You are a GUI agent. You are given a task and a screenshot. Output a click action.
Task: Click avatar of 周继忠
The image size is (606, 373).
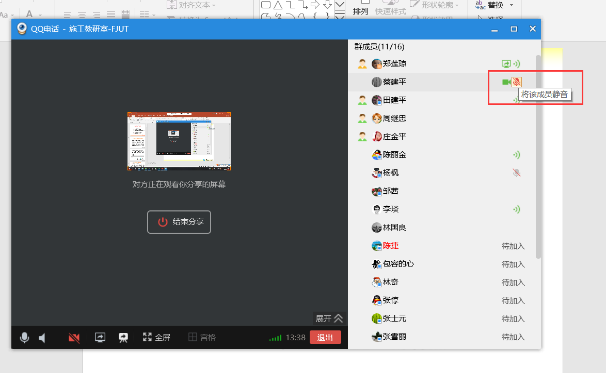point(377,118)
